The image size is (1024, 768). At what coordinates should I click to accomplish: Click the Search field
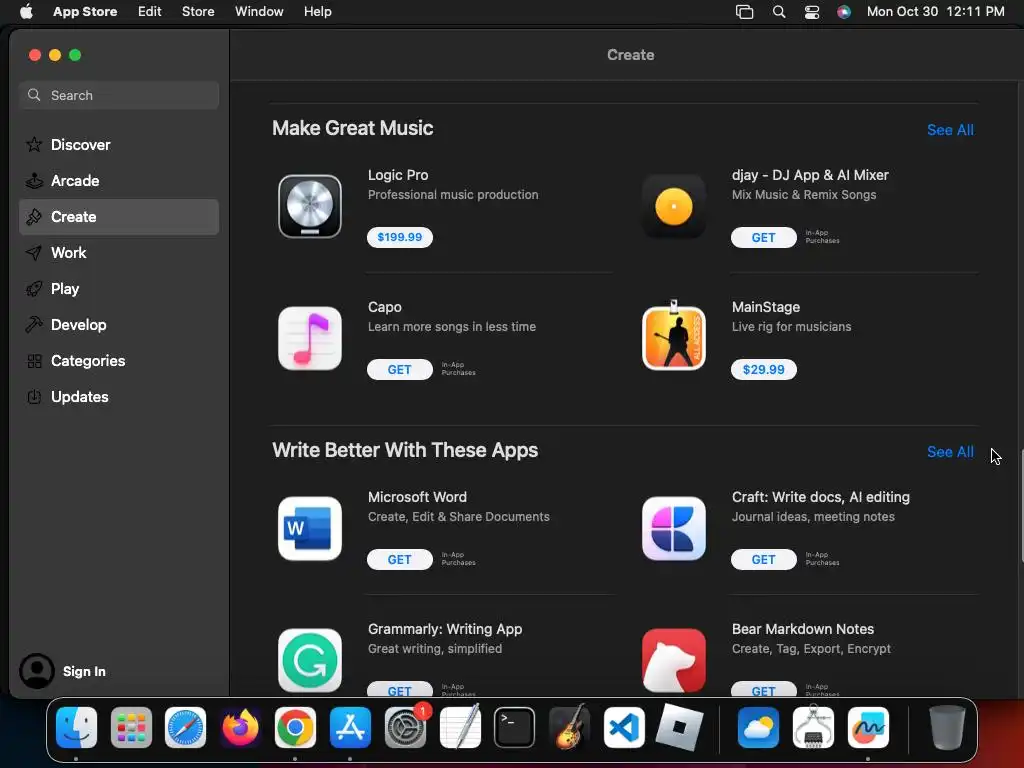tap(119, 95)
